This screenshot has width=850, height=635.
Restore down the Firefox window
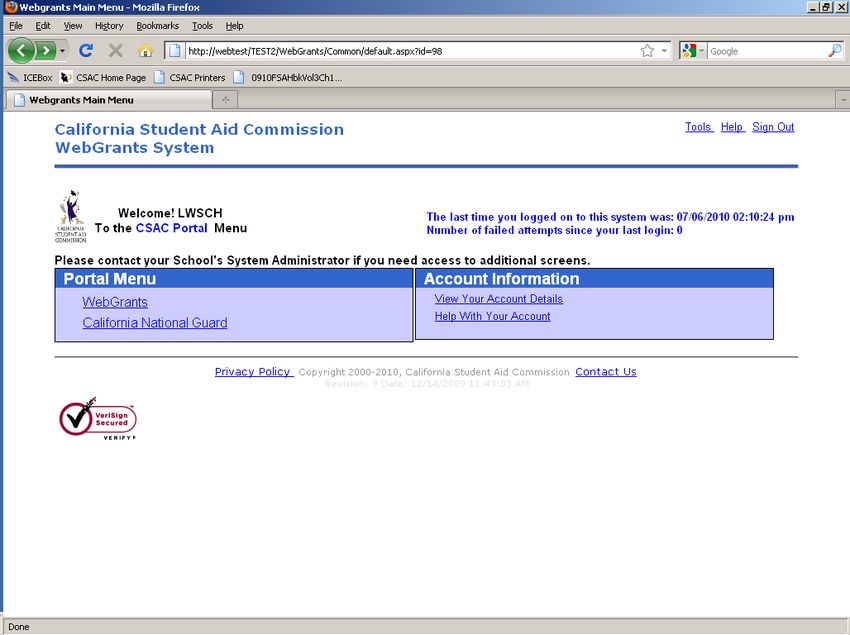coord(826,7)
